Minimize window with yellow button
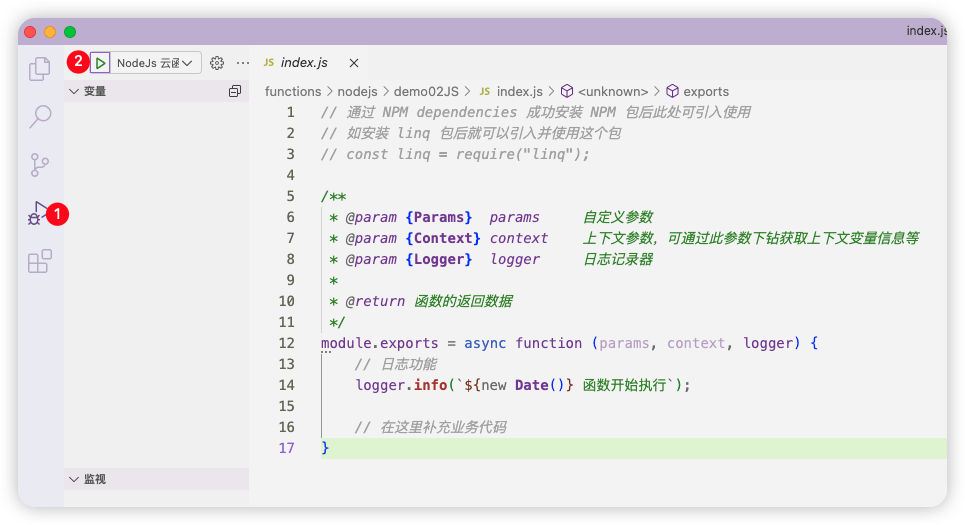965x525 pixels. 50,32
